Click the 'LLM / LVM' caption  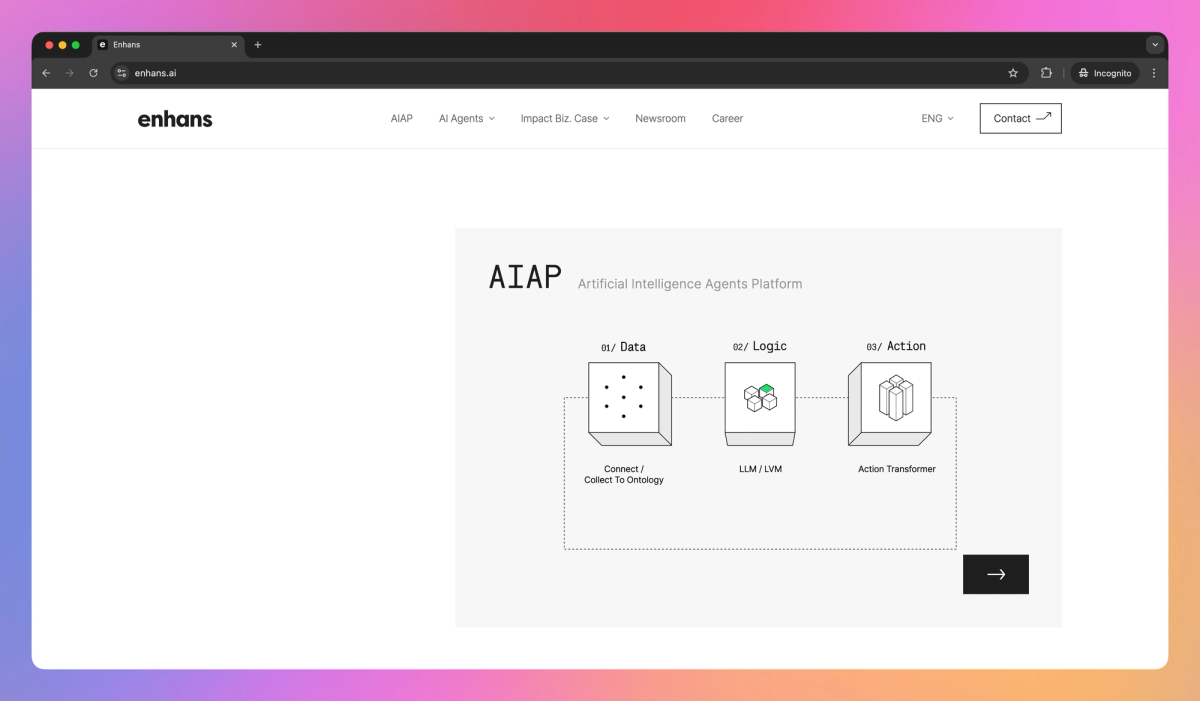click(x=760, y=469)
